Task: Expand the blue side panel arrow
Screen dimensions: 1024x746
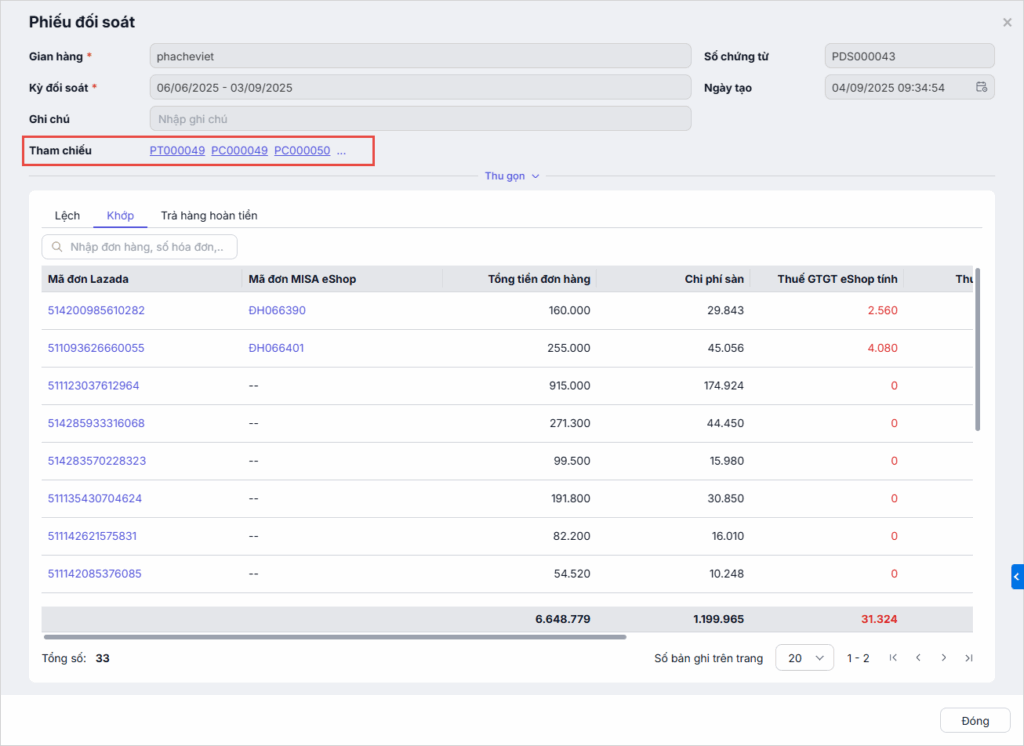Action: click(x=1017, y=577)
